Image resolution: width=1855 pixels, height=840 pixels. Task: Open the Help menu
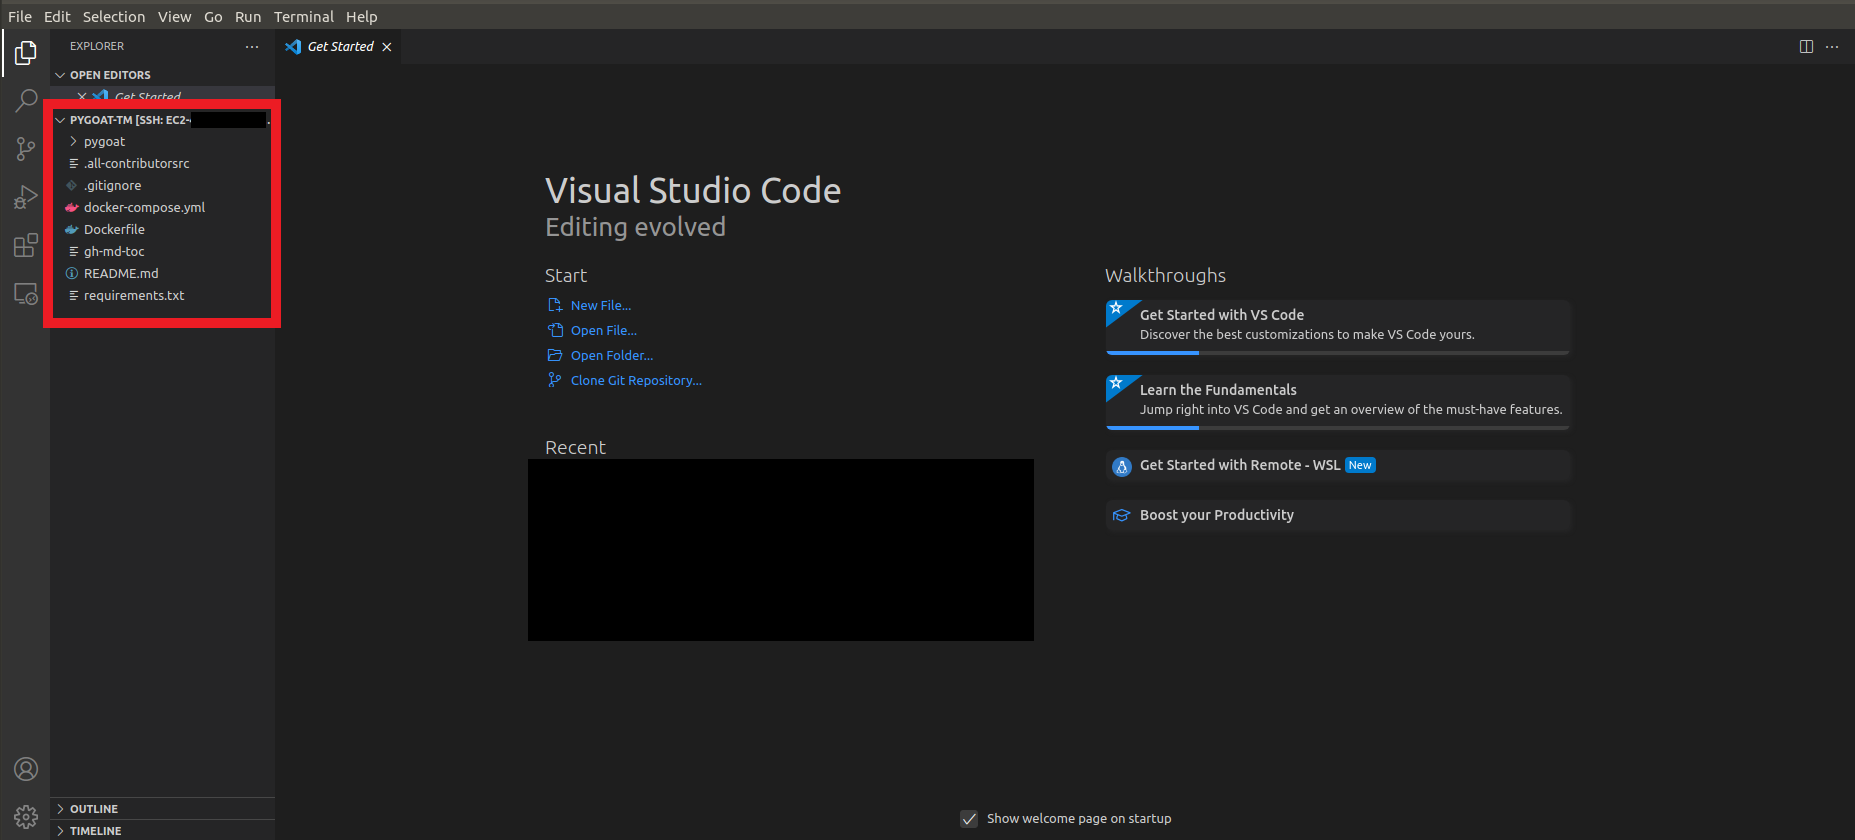click(x=362, y=16)
